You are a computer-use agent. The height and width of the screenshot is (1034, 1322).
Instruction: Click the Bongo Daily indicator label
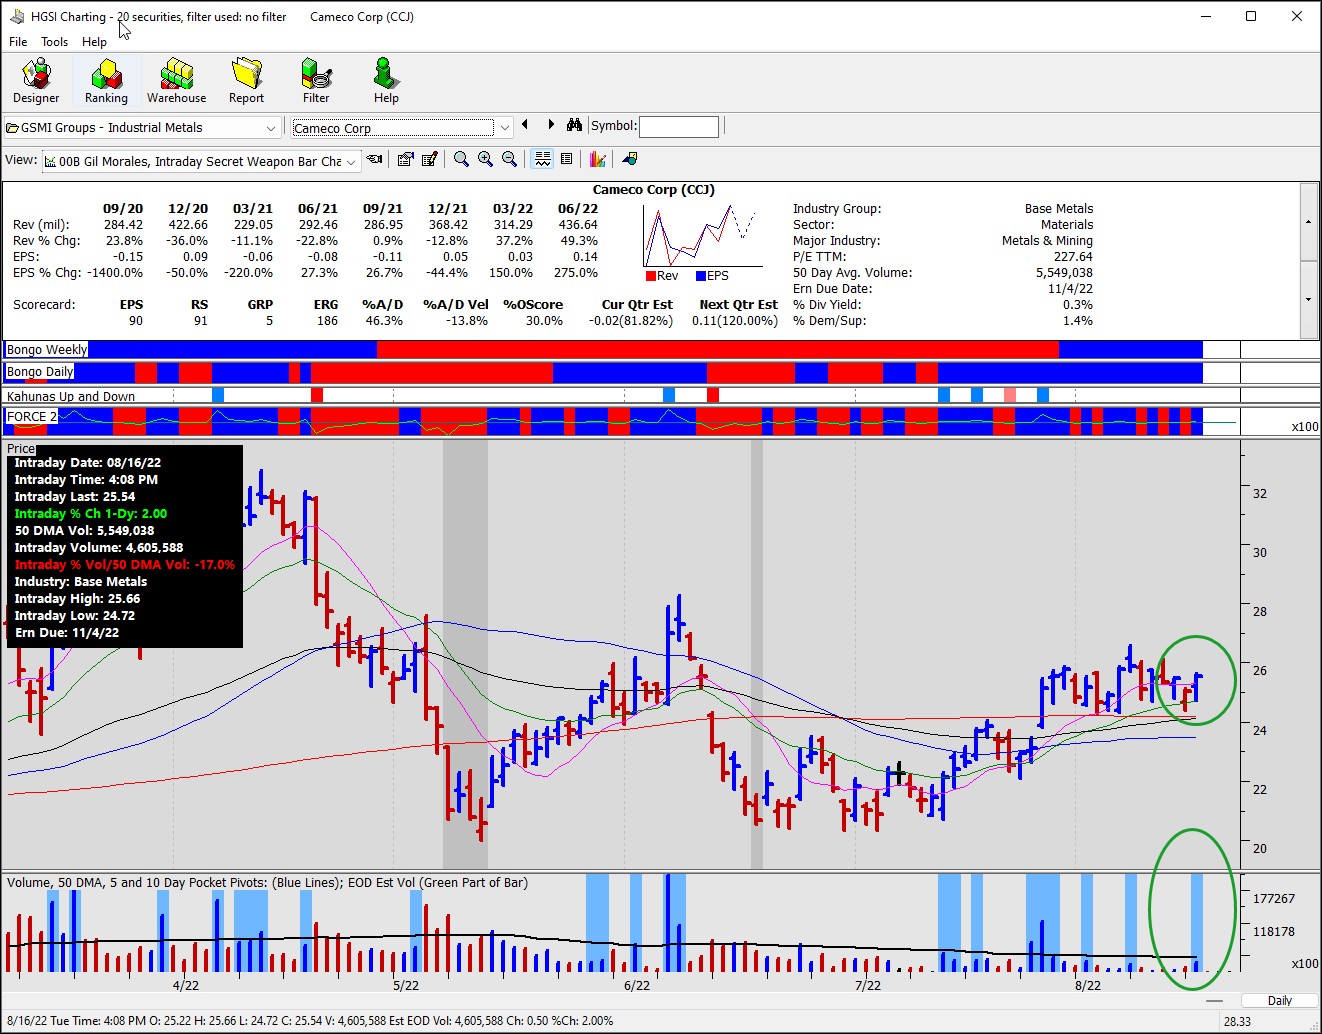click(40, 371)
